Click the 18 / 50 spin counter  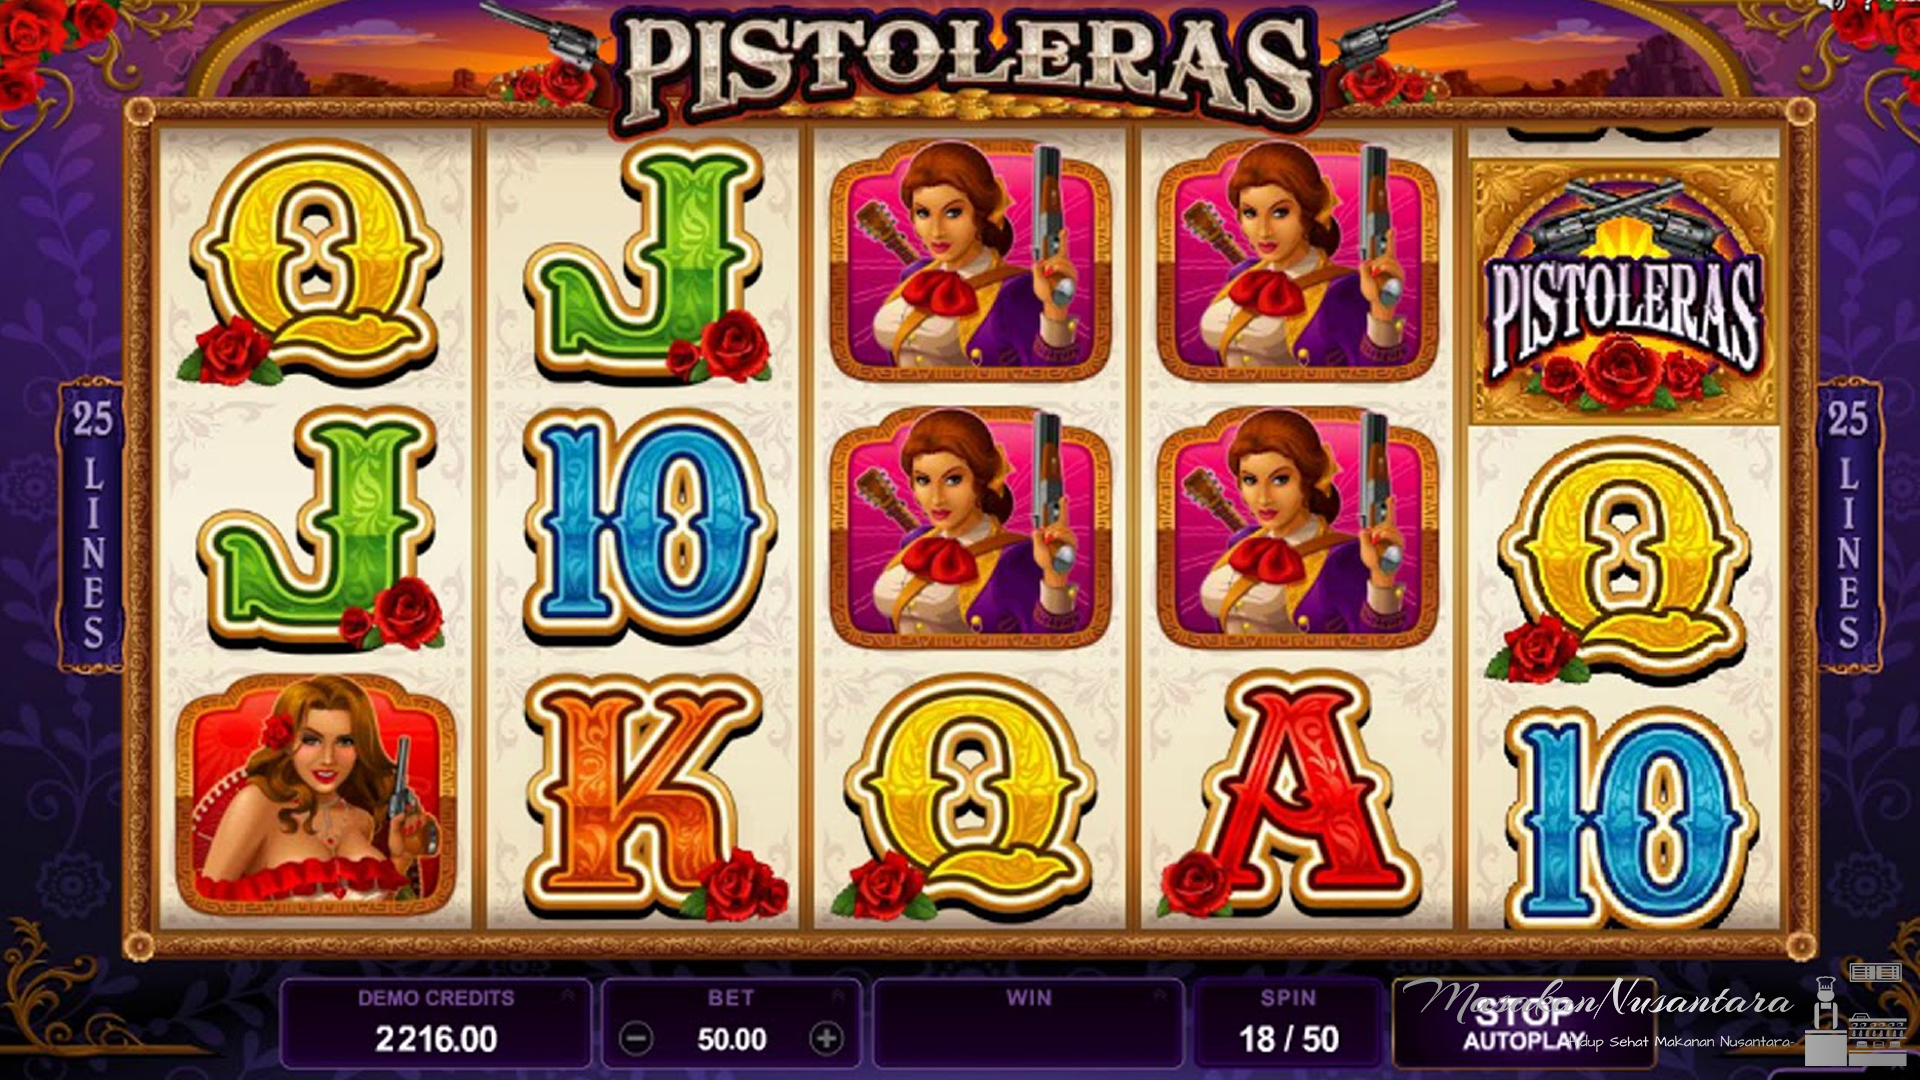click(x=1289, y=1039)
